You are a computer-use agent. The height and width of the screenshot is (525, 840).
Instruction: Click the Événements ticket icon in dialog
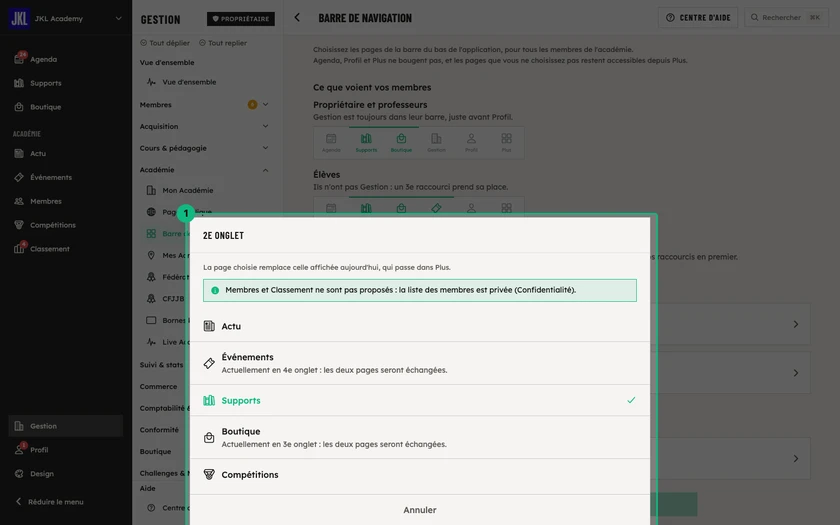coord(209,363)
